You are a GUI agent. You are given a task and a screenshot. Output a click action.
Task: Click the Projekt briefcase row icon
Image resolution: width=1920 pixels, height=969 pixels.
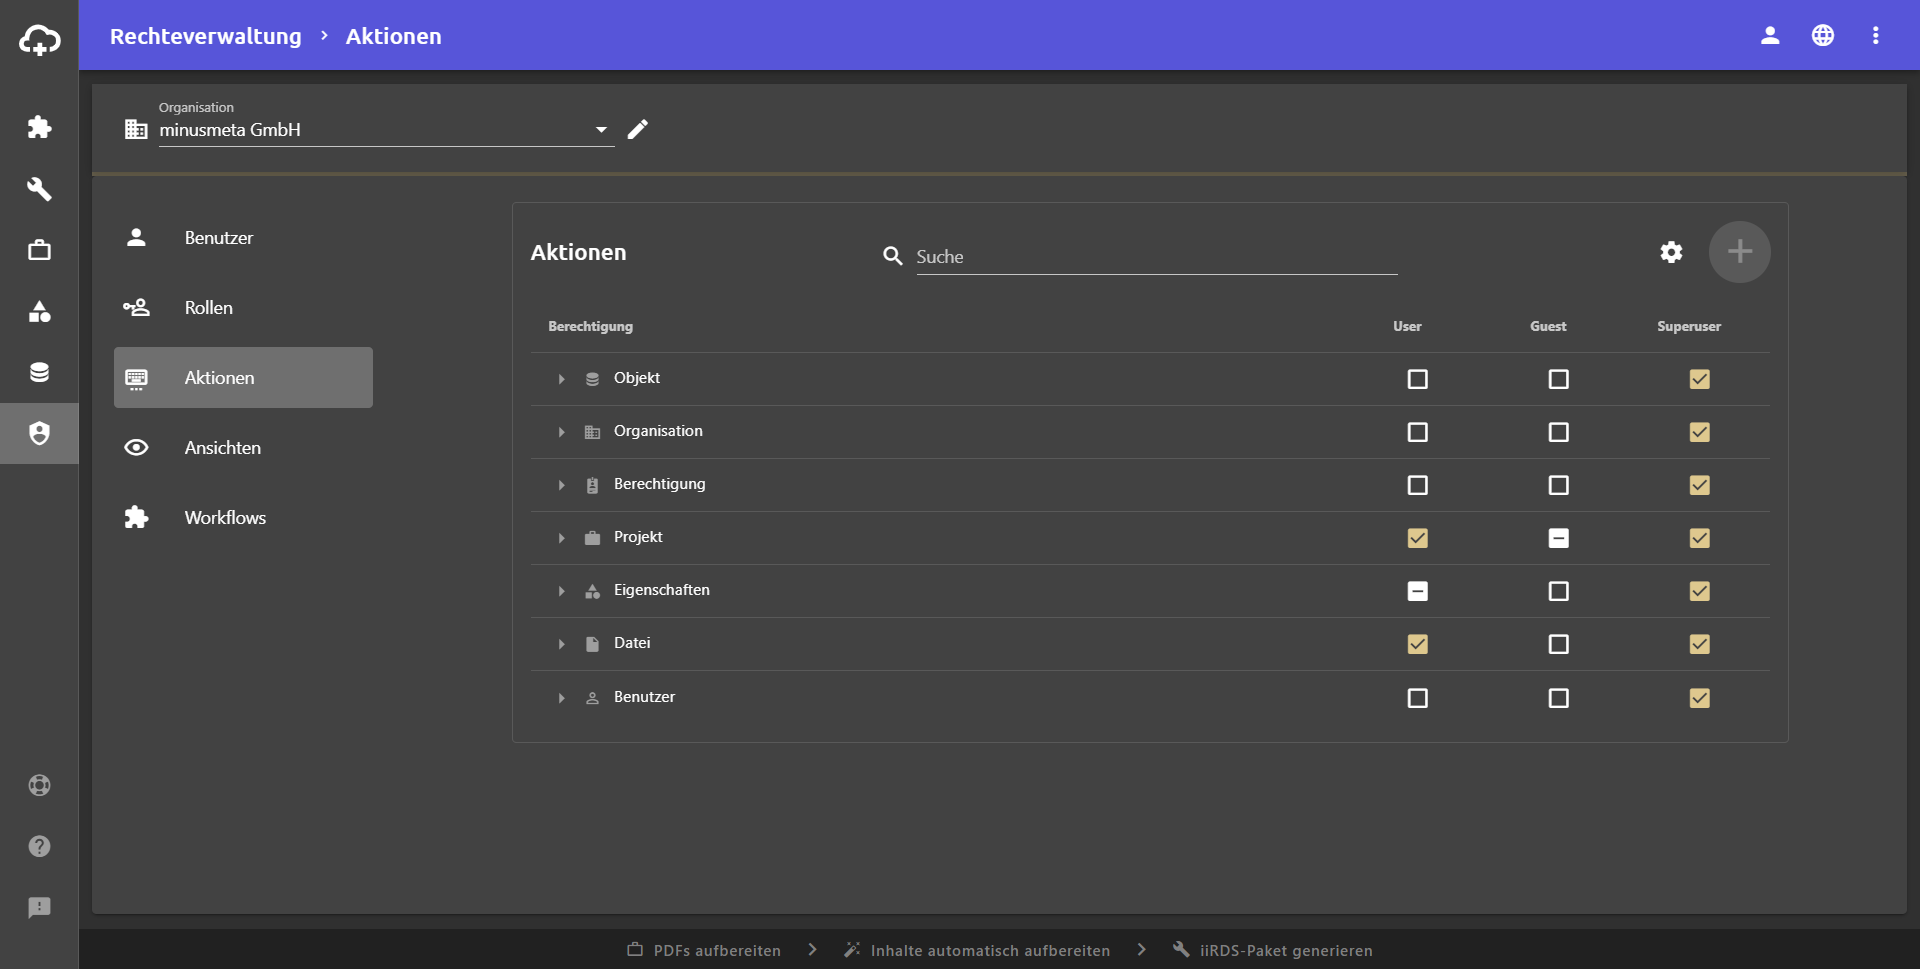click(592, 538)
